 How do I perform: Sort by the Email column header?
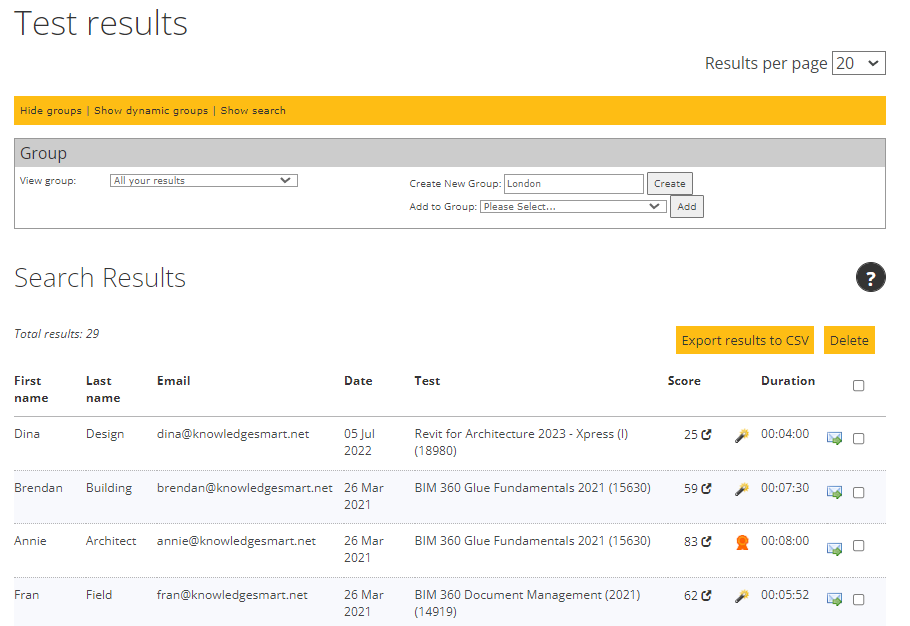tap(174, 381)
